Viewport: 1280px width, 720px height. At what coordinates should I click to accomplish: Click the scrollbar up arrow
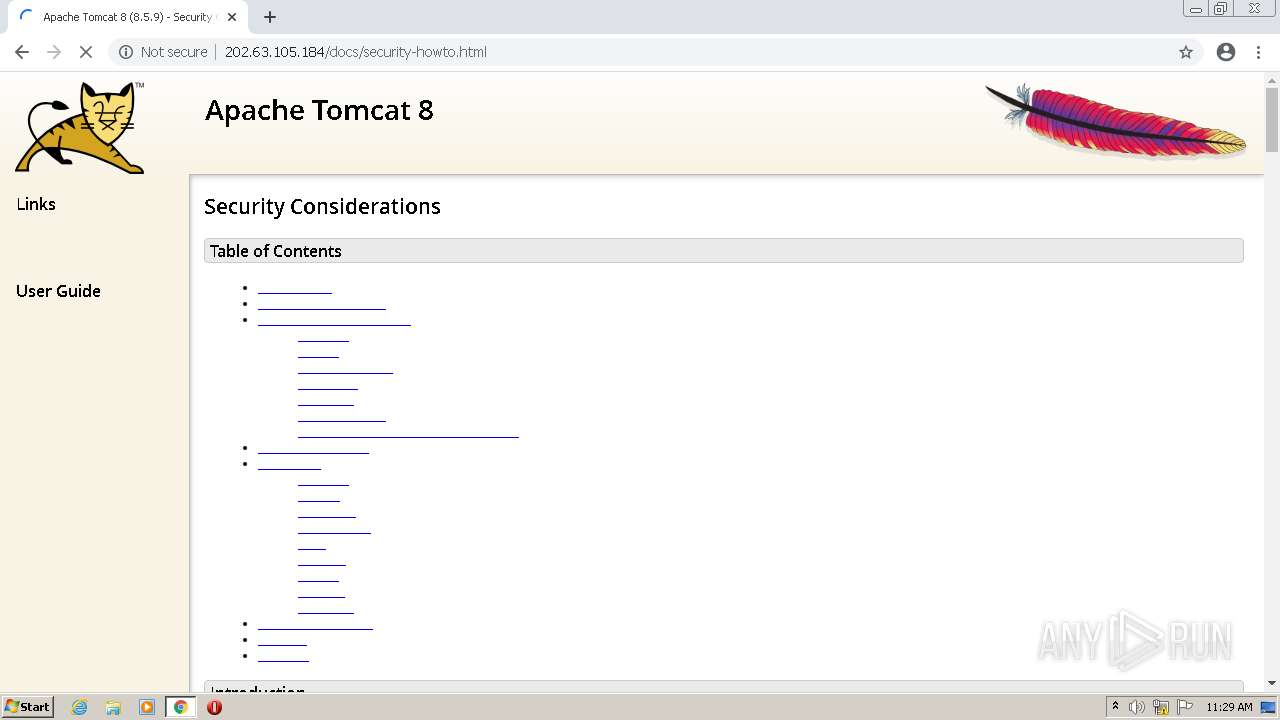pyautogui.click(x=1272, y=79)
